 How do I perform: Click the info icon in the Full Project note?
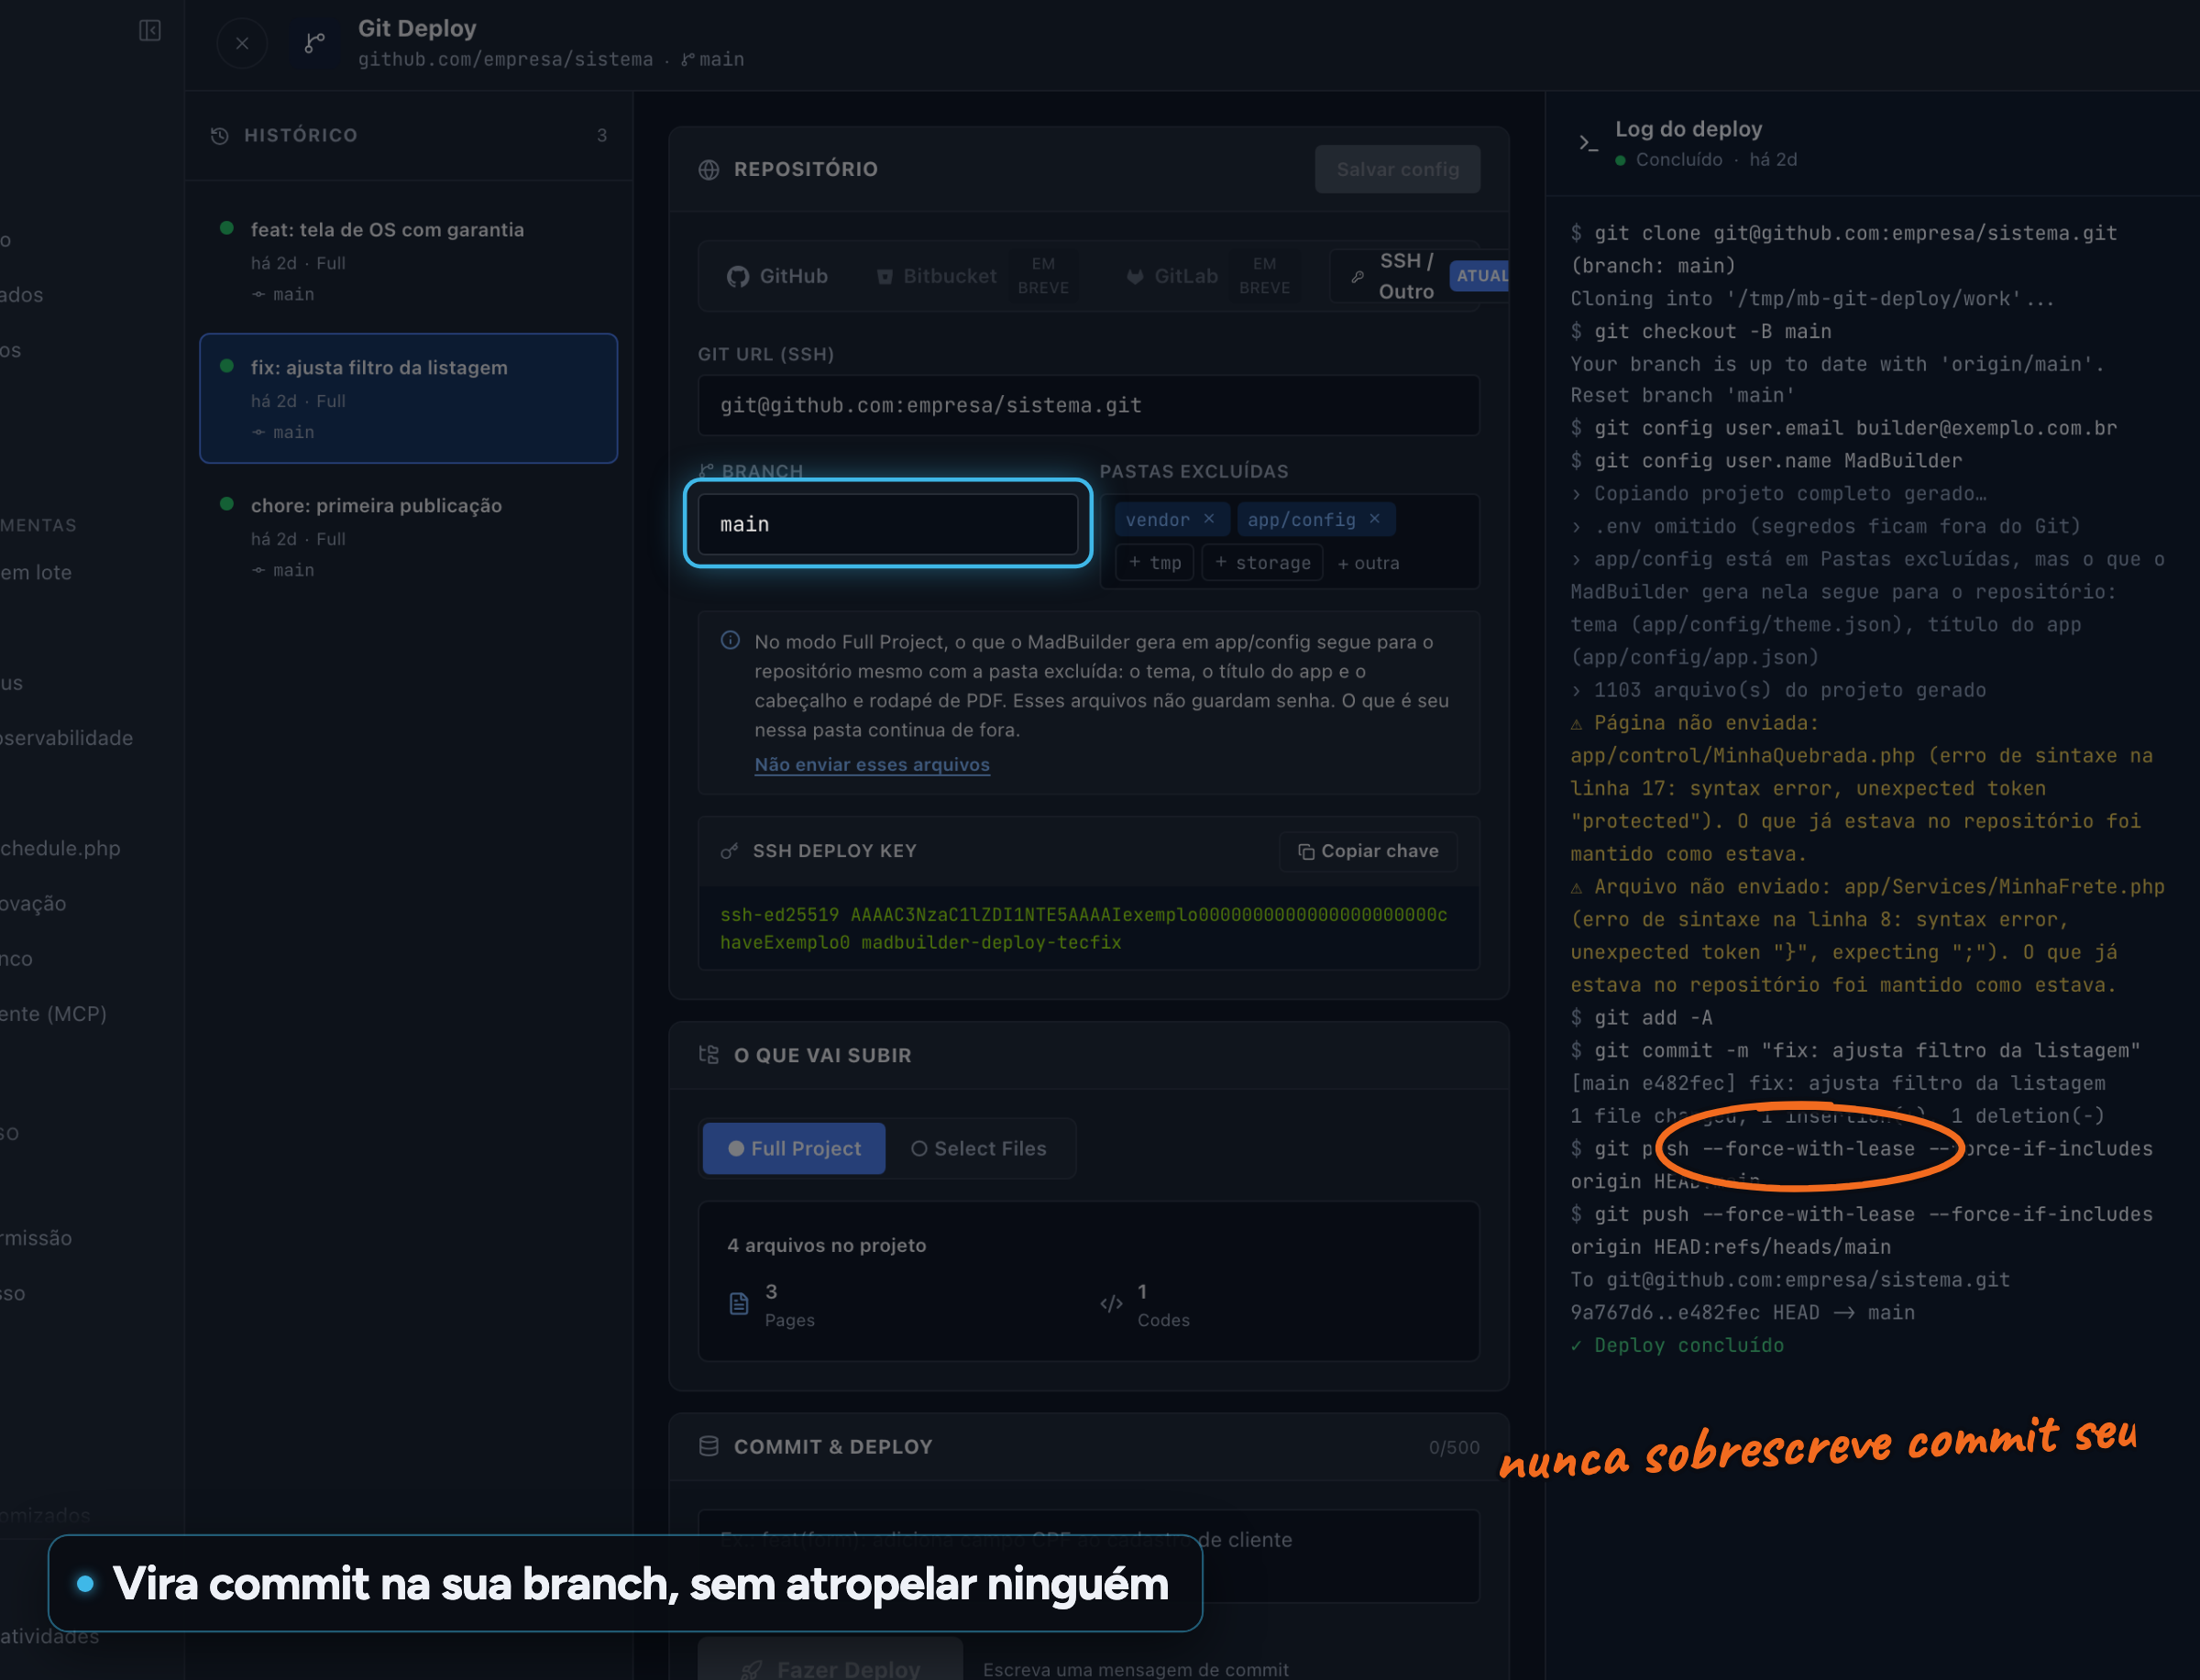tap(731, 640)
